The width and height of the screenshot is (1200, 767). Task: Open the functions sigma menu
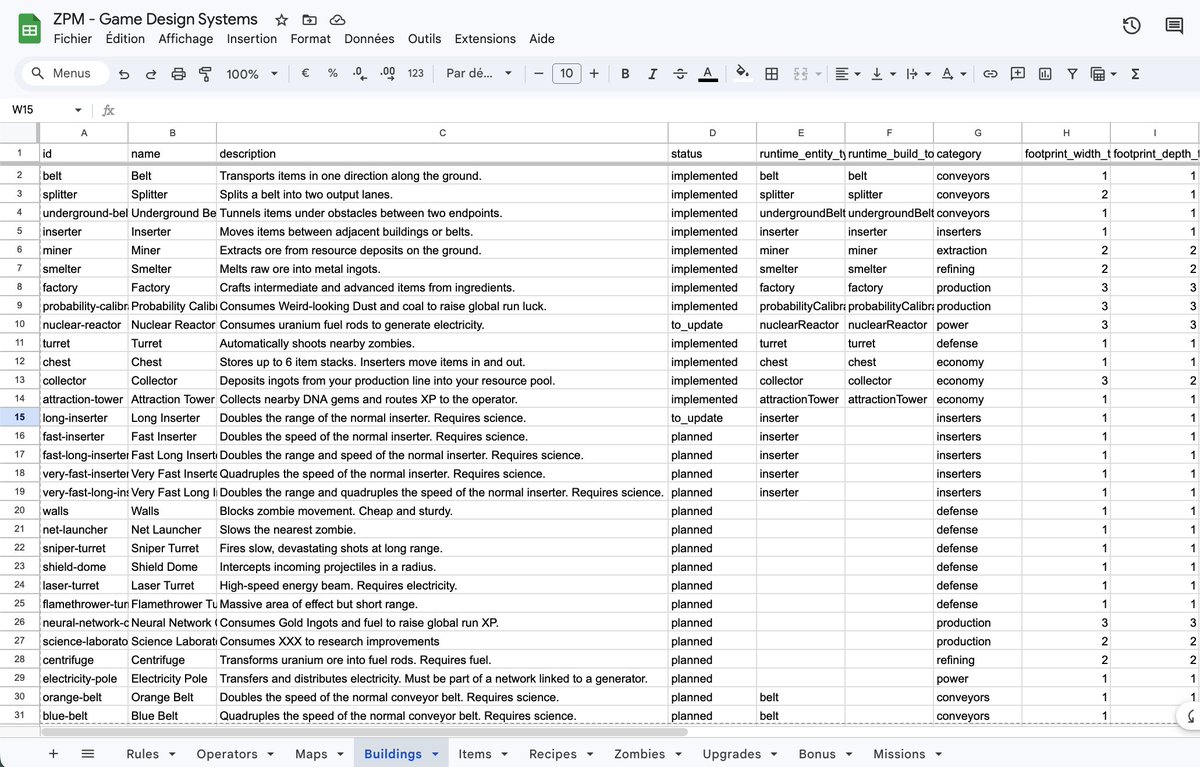pyautogui.click(x=1135, y=73)
